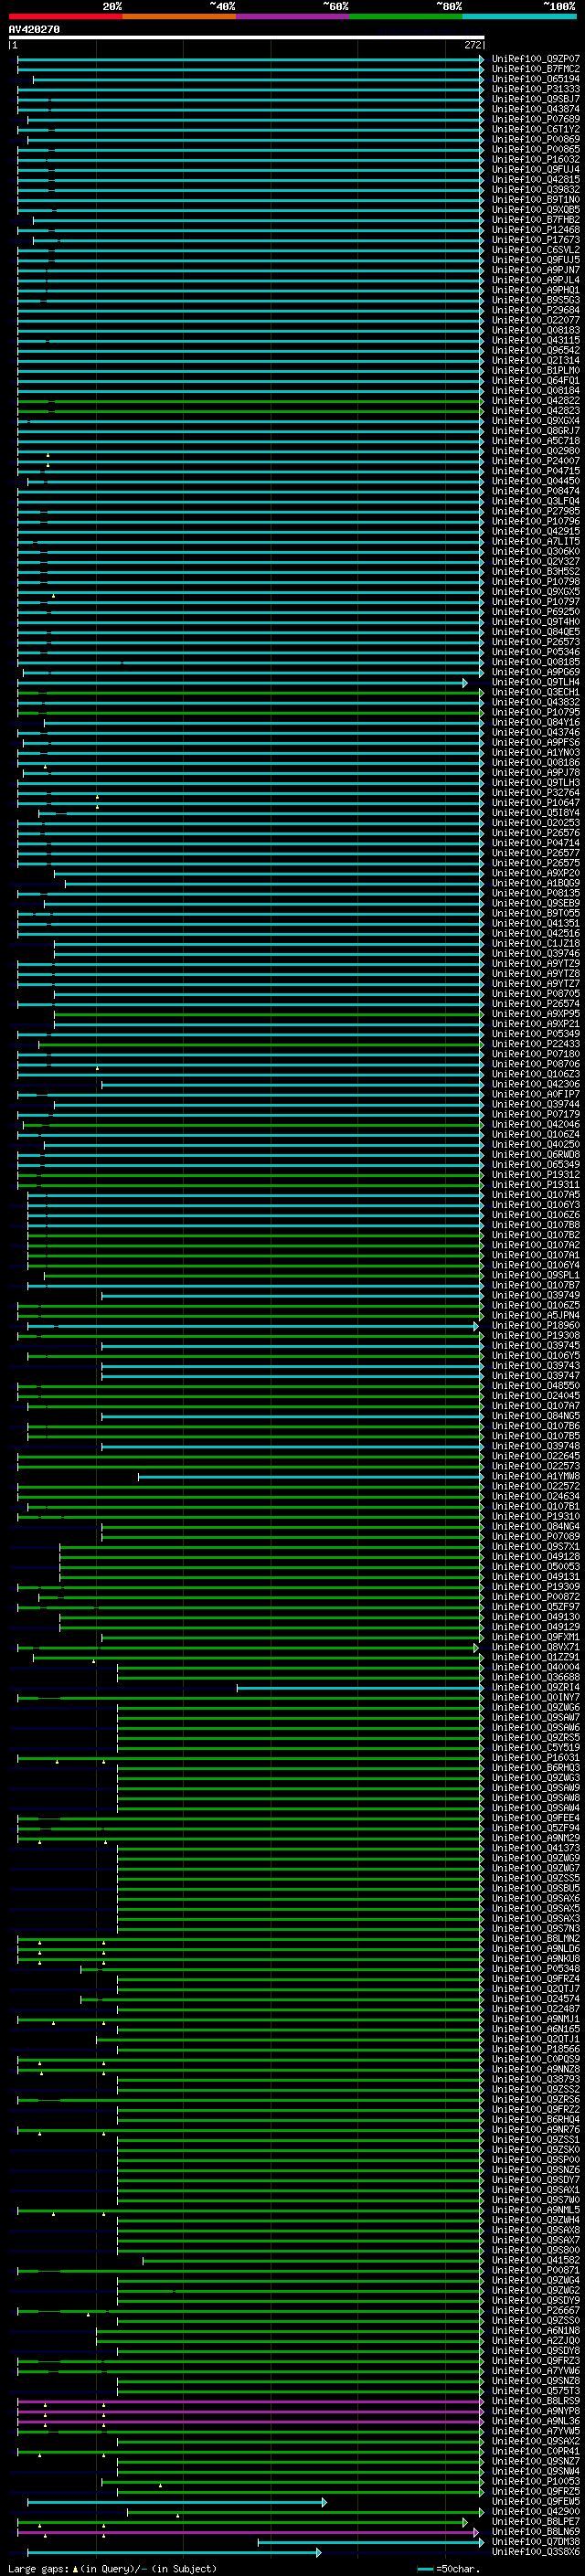Image resolution: width=585 pixels, height=2576 pixels.
Task: Select the label UniRef100_Q41582
Action: click(x=536, y=2260)
